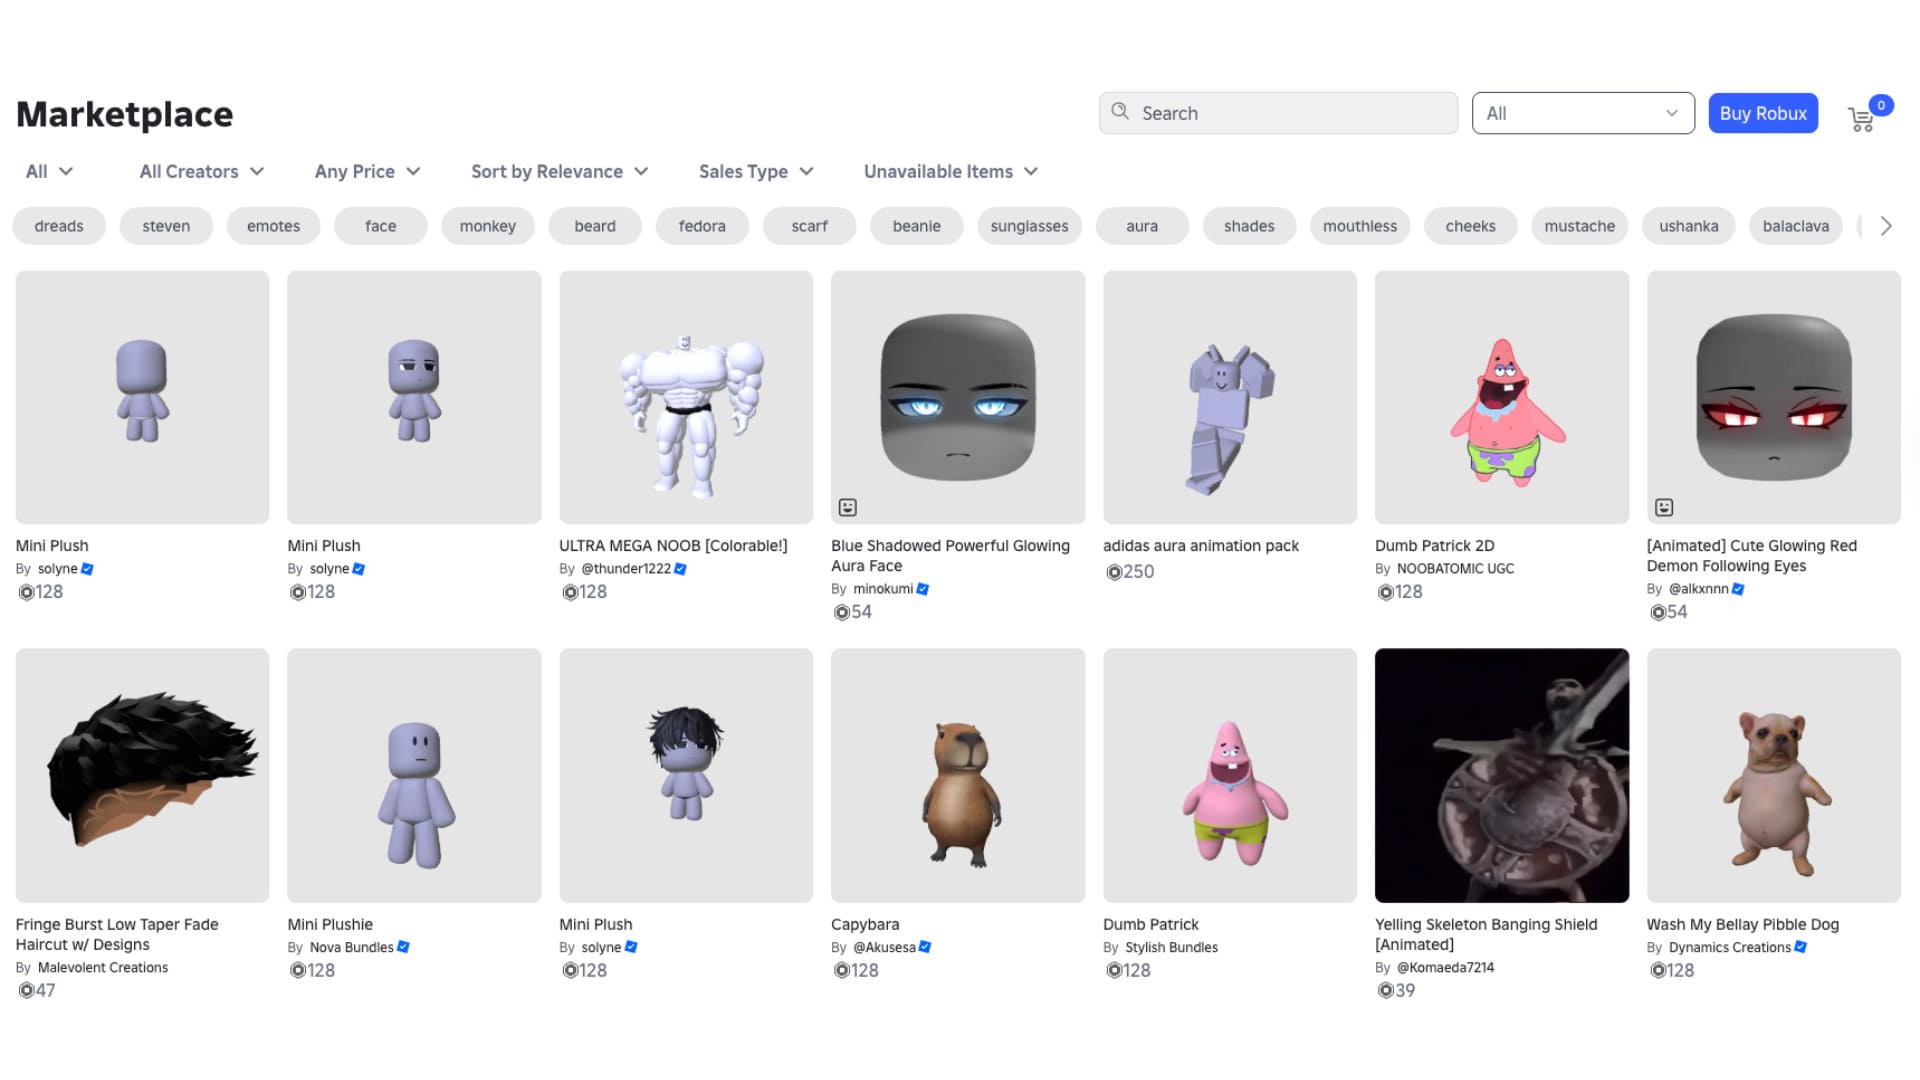
Task: Click the right chevron to reveal more filter tags
Action: tap(1885, 226)
